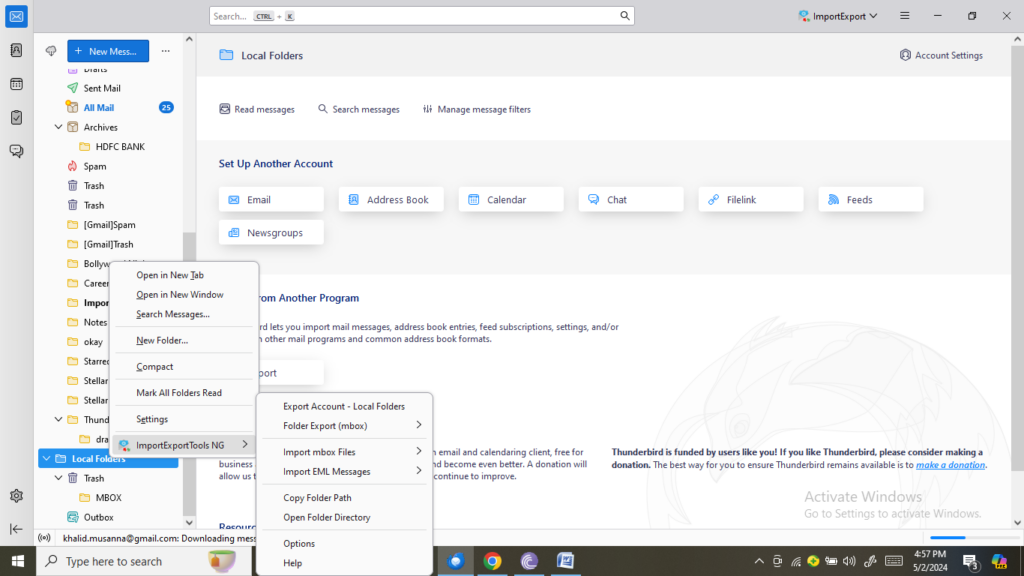Image resolution: width=1024 pixels, height=576 pixels.
Task: Click the top search bar
Action: pyautogui.click(x=420, y=15)
